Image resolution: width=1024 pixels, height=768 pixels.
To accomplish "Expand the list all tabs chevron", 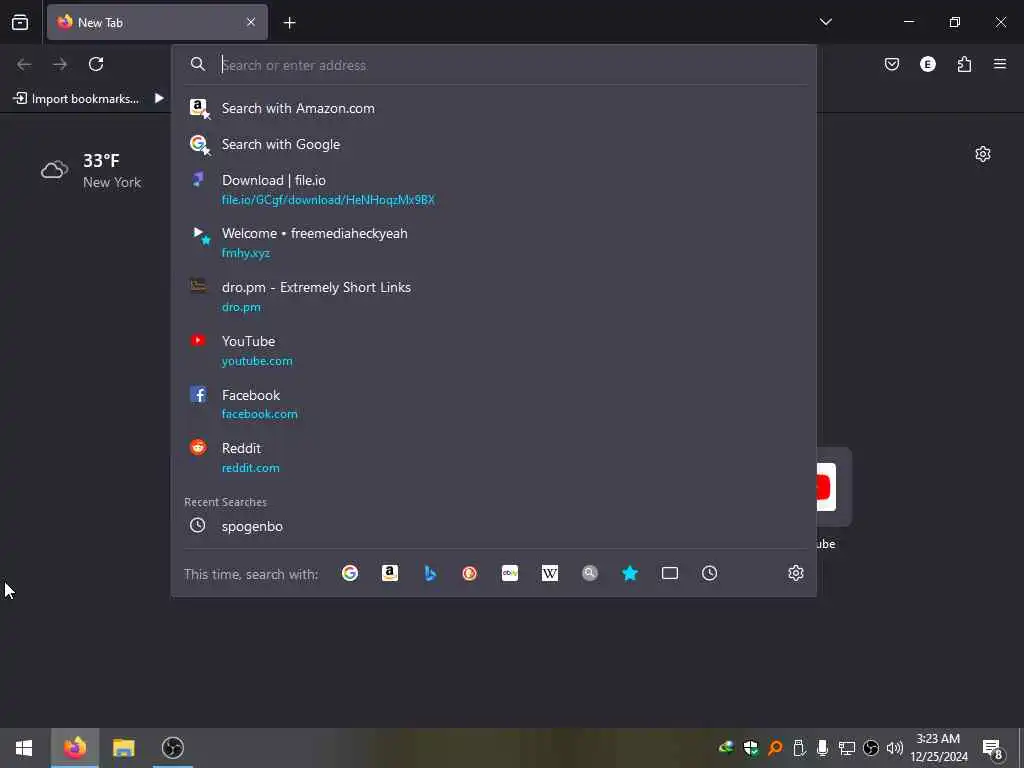I will click(825, 22).
